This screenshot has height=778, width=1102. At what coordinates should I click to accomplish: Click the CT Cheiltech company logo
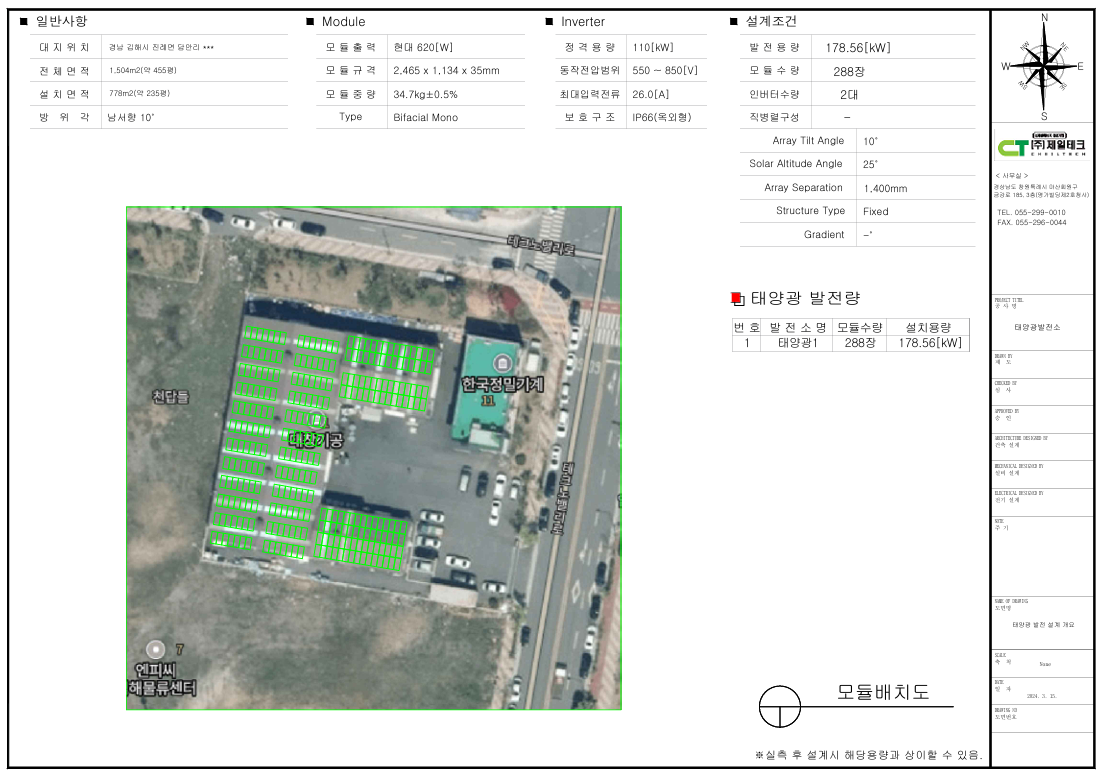pyautogui.click(x=1042, y=147)
